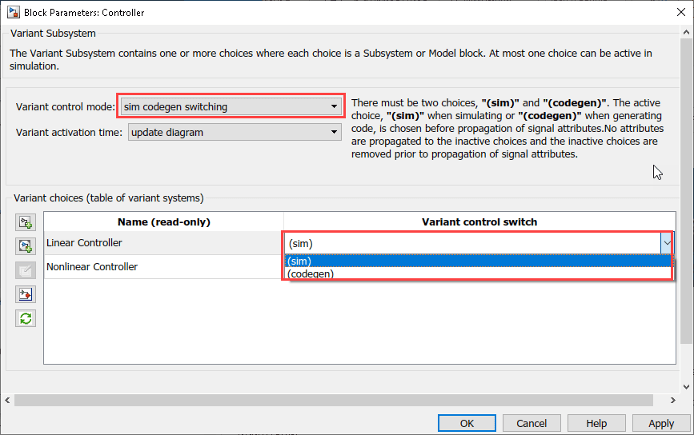Open Help for this block

coord(596,423)
